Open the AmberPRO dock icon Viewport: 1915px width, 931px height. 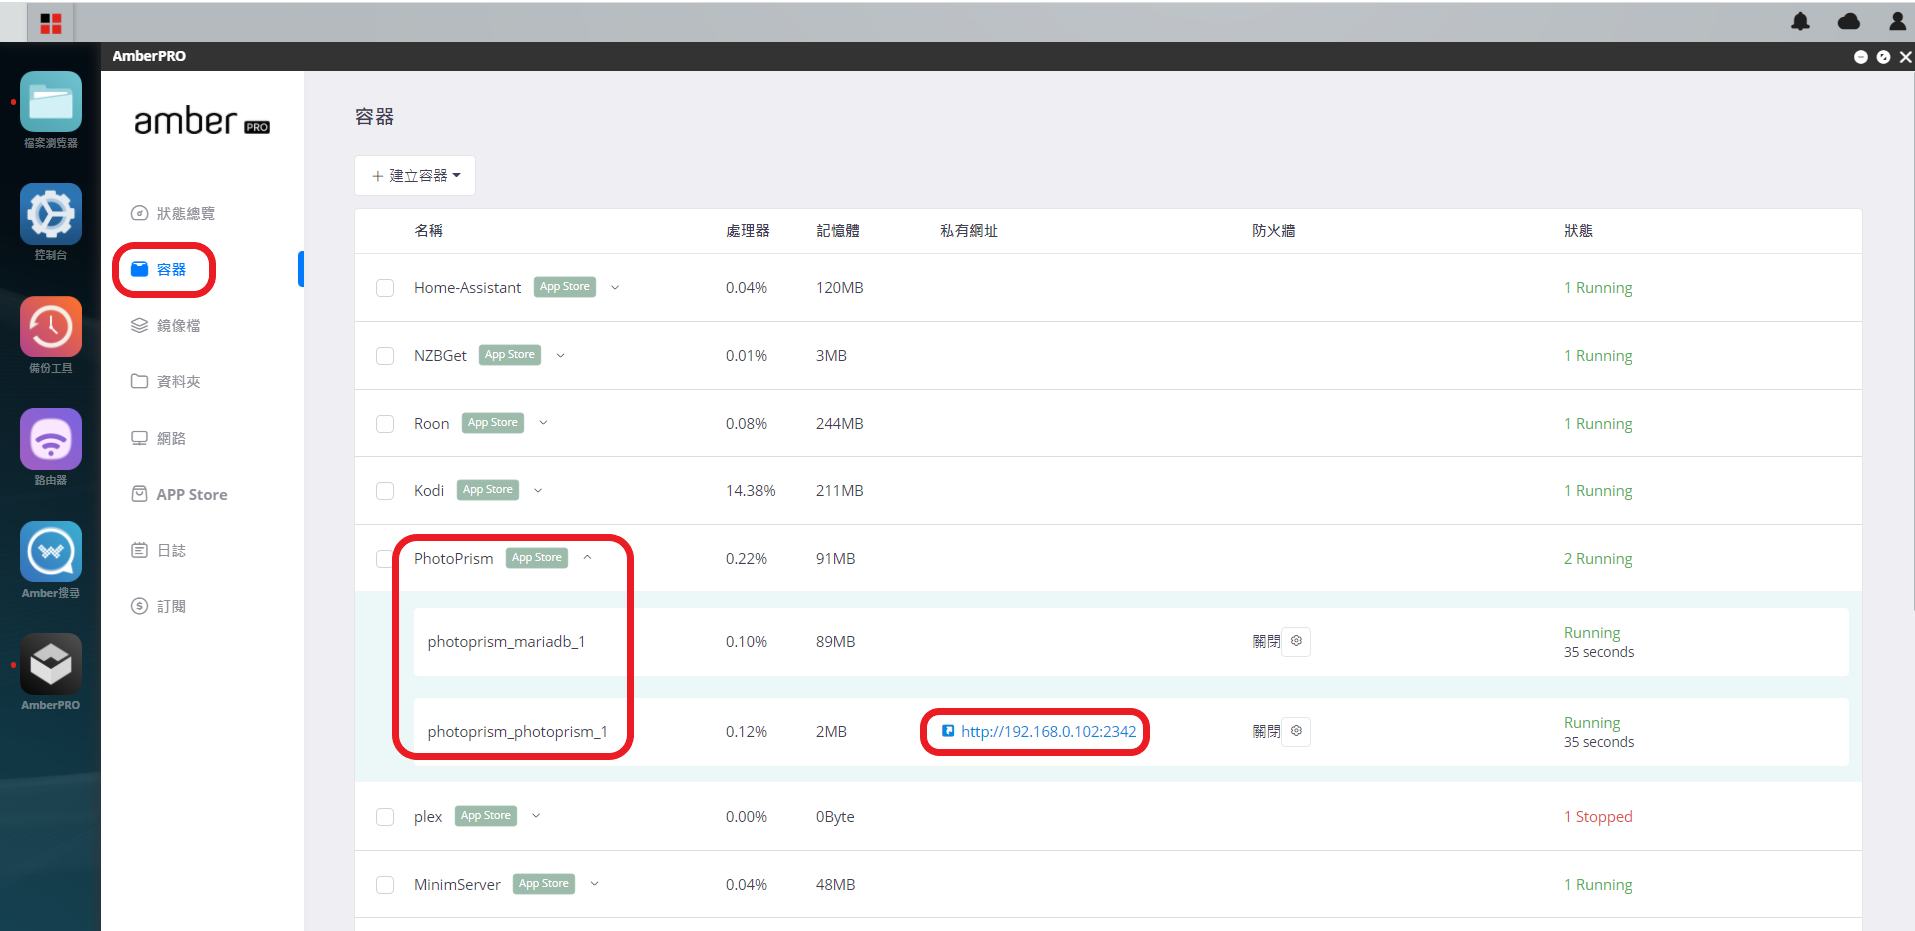click(x=51, y=664)
